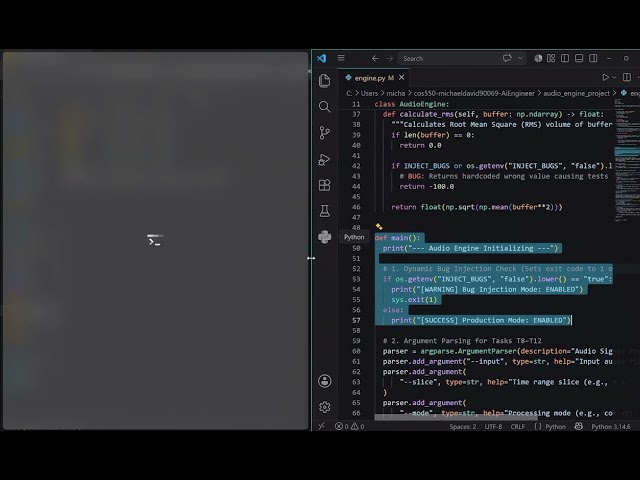Open errors and warnings count in status bar
This screenshot has height=480, width=640.
(x=349, y=426)
